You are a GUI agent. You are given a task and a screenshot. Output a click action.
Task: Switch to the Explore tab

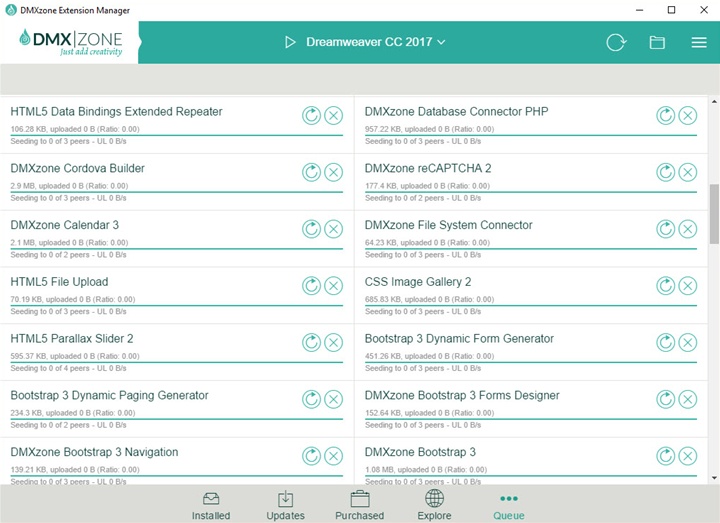click(434, 506)
